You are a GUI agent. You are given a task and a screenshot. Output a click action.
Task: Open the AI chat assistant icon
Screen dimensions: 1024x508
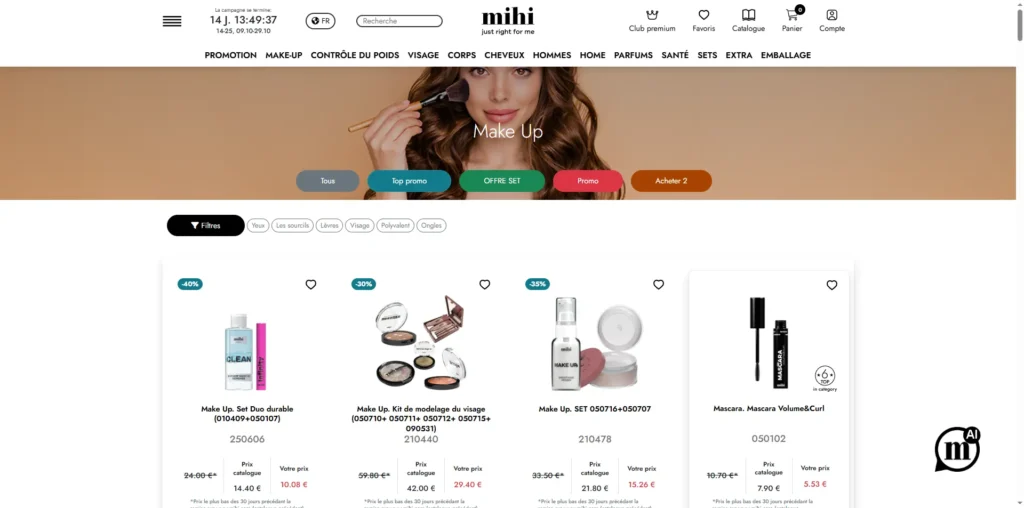pyautogui.click(x=957, y=449)
